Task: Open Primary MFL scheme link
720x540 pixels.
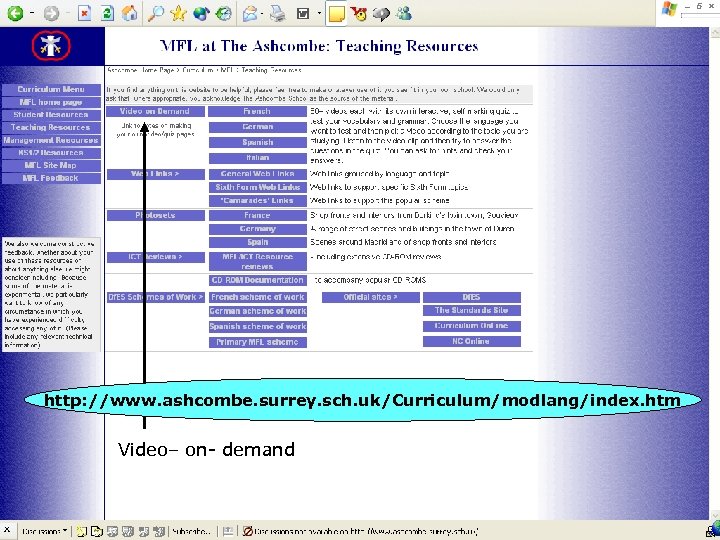Action: click(x=258, y=342)
